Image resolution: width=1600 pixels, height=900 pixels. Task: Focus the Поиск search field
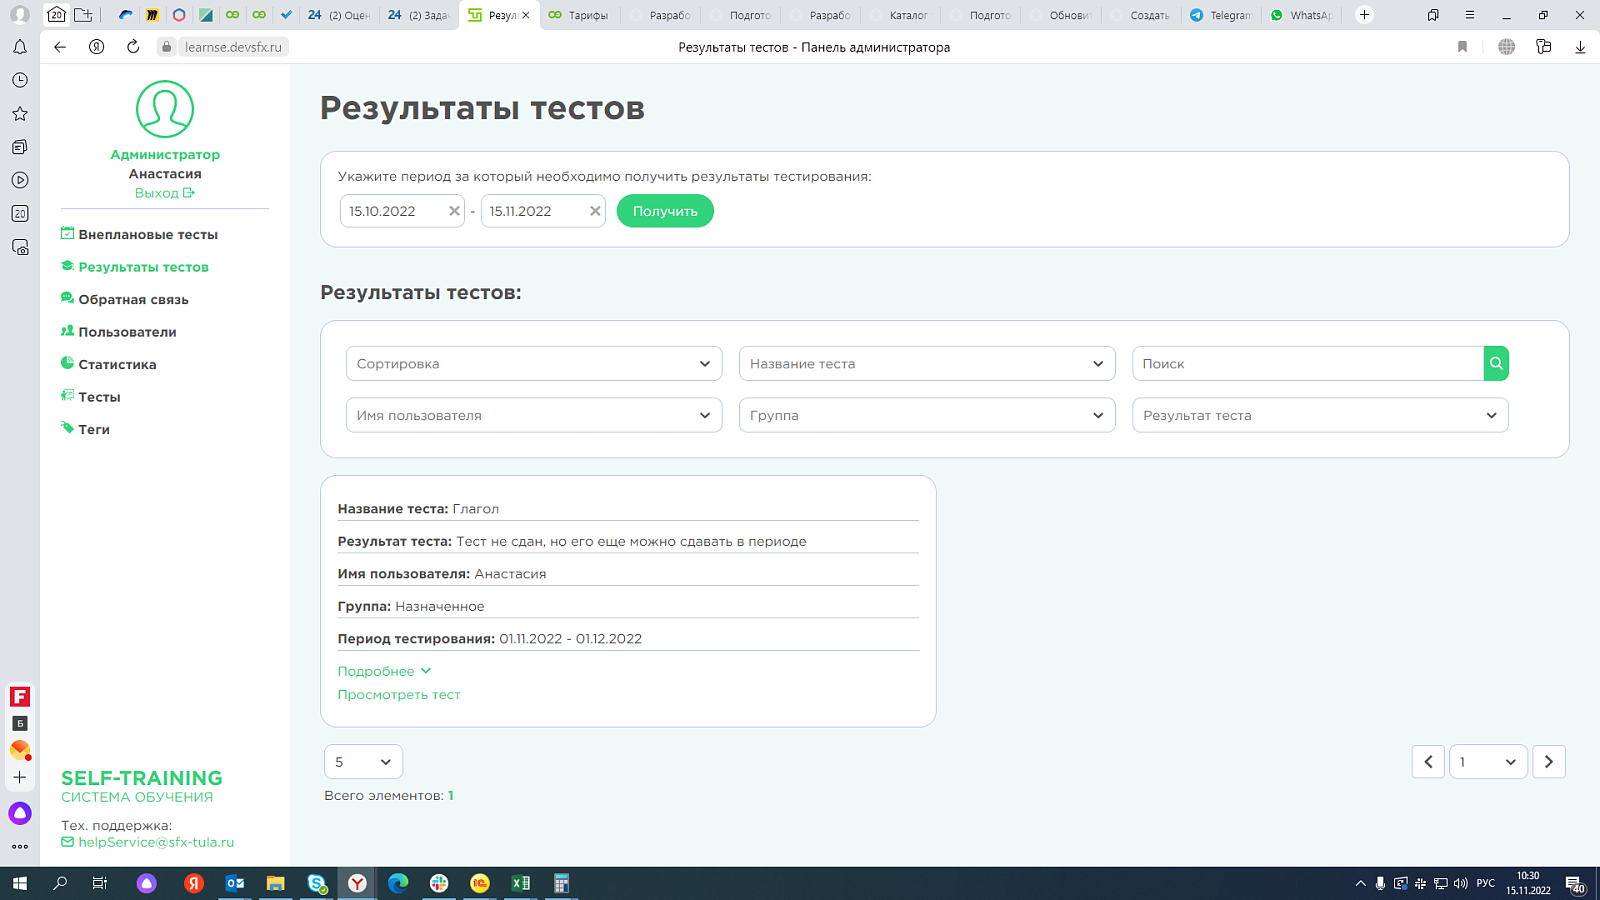pyautogui.click(x=1308, y=364)
